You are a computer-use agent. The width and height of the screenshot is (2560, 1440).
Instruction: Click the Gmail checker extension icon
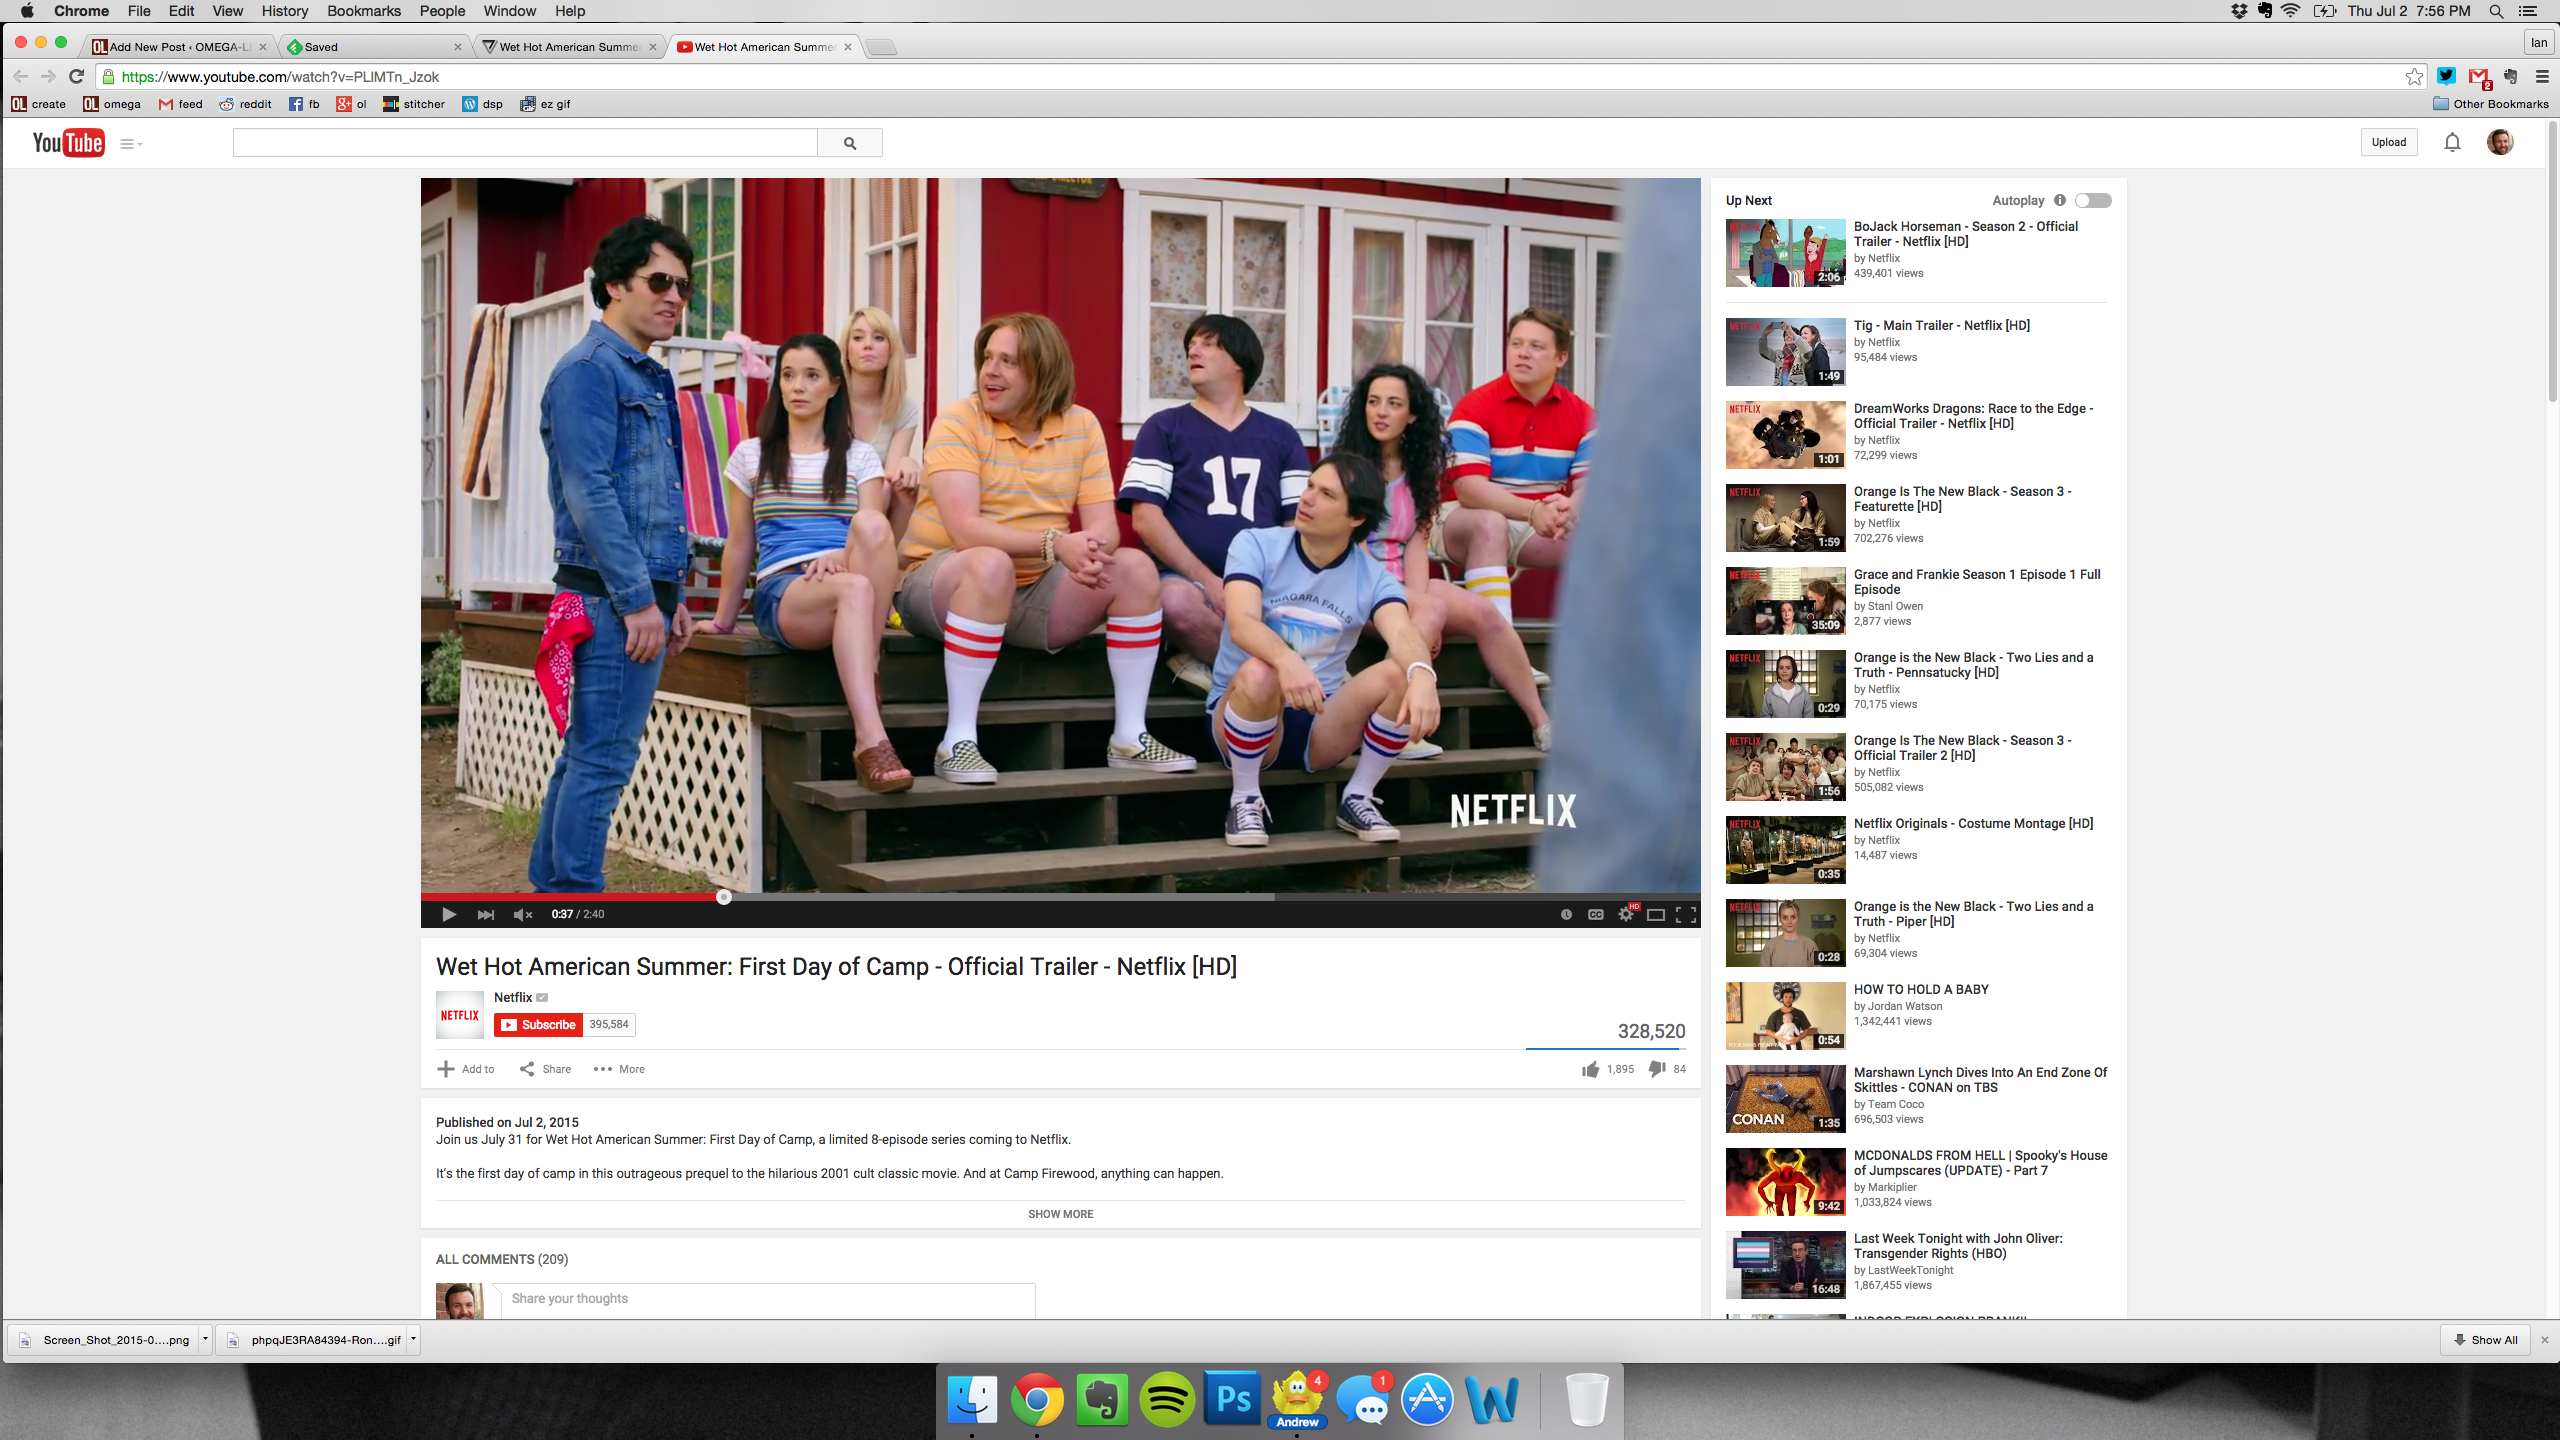click(x=2479, y=78)
